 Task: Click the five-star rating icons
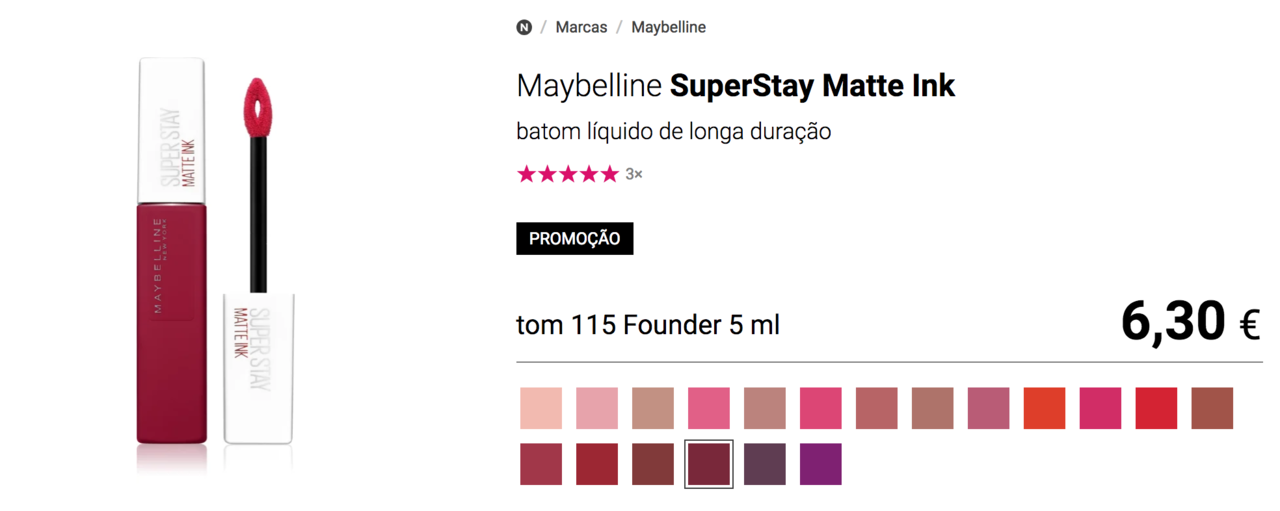click(567, 175)
